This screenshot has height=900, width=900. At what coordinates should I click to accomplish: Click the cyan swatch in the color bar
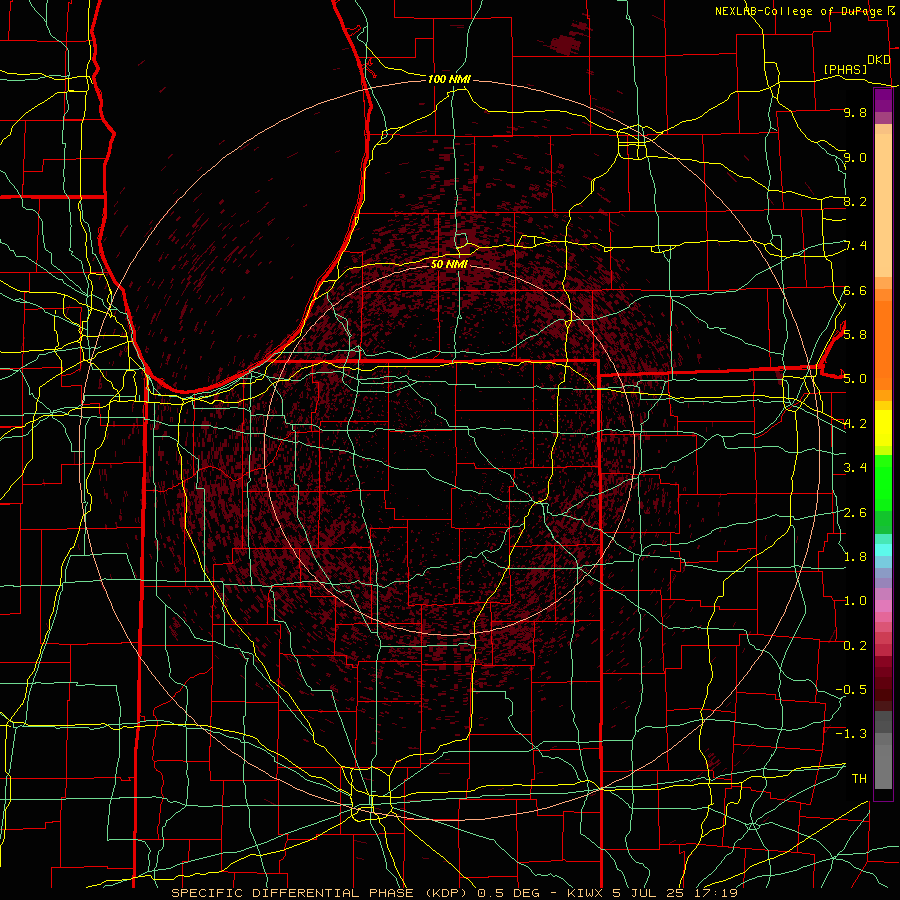pyautogui.click(x=883, y=550)
